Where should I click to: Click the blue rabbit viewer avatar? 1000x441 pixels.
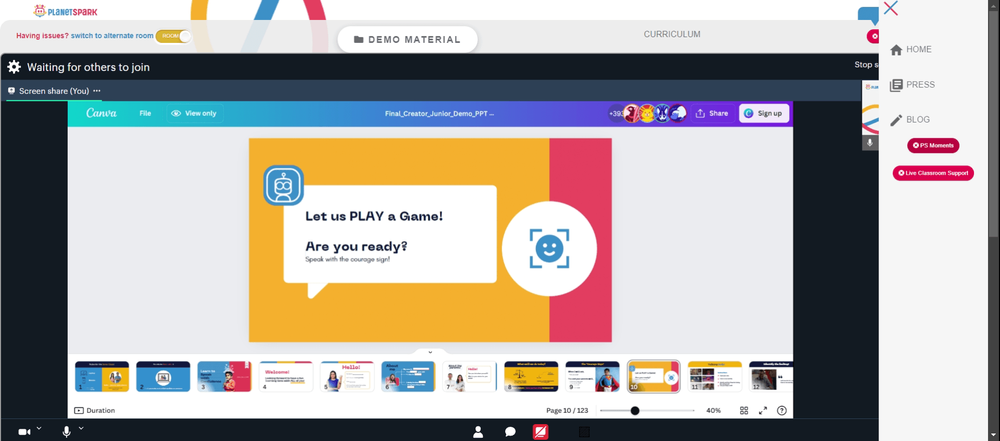click(662, 114)
